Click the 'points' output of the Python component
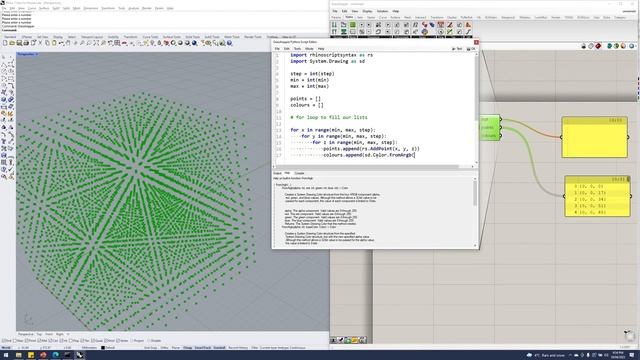This screenshot has width=640, height=360. (487, 127)
